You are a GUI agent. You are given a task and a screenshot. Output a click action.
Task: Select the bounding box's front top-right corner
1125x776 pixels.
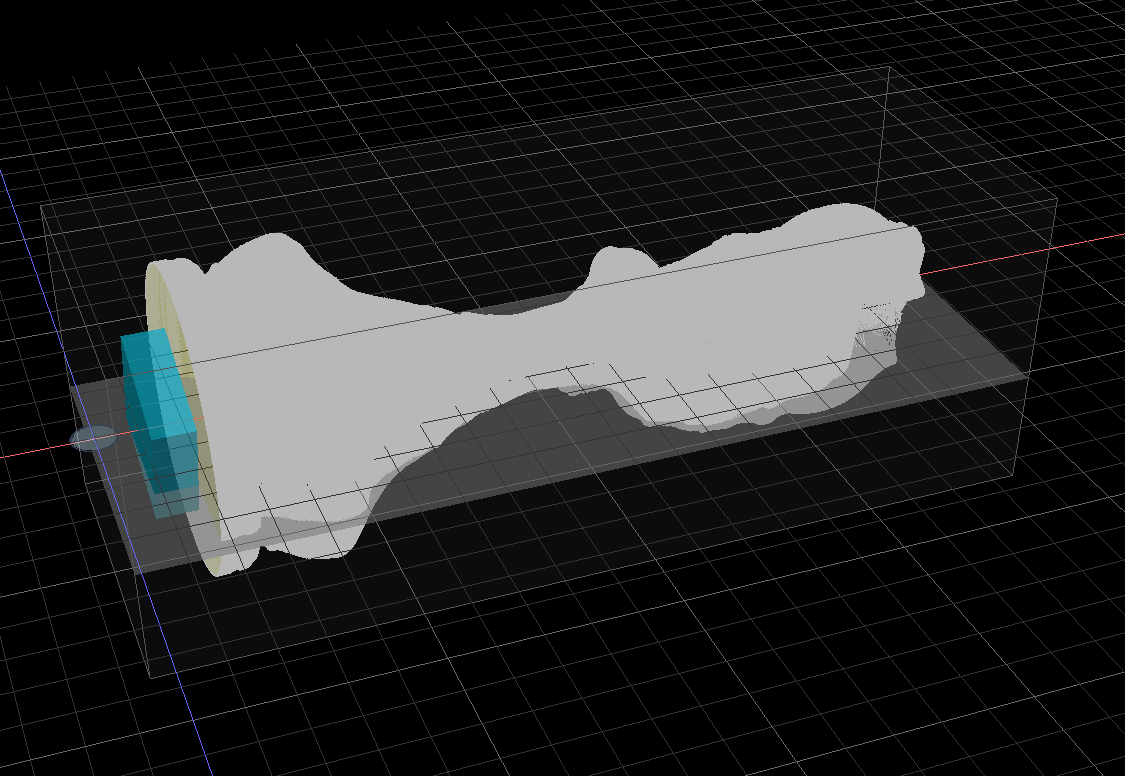1056,198
